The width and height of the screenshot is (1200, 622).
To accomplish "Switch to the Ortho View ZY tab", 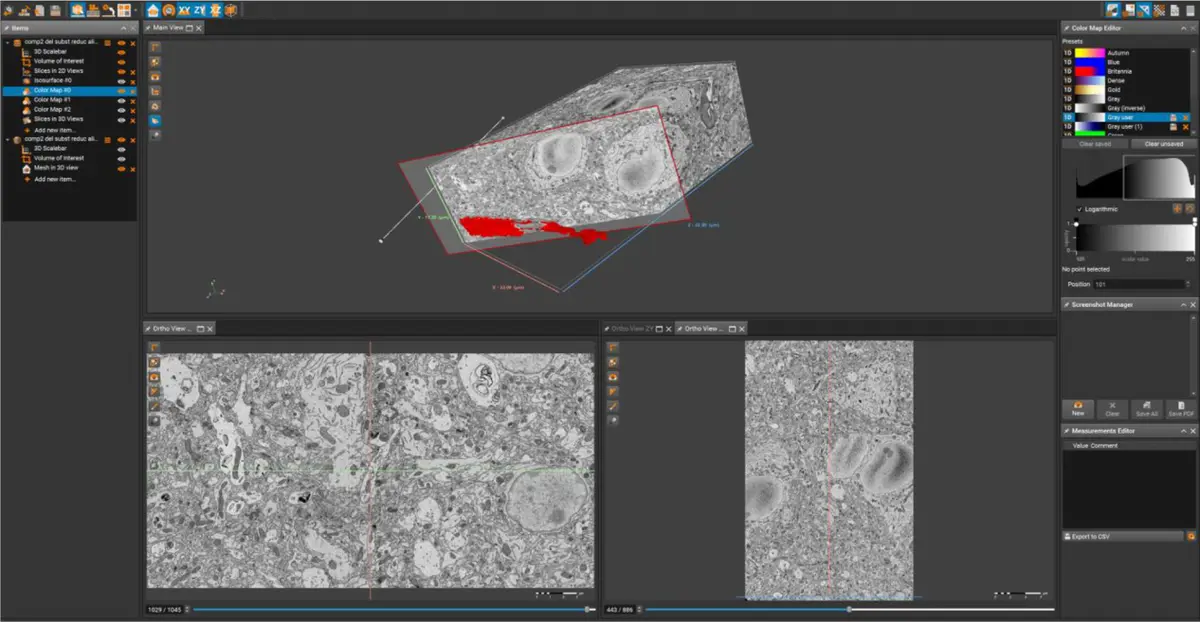I will 632,328.
